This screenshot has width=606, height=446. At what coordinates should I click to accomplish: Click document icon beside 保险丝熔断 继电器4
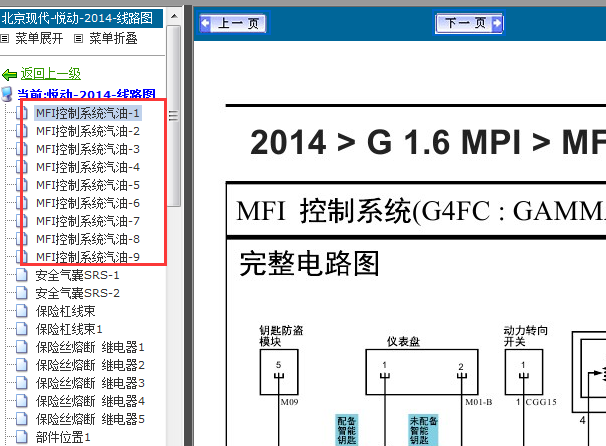[22, 401]
